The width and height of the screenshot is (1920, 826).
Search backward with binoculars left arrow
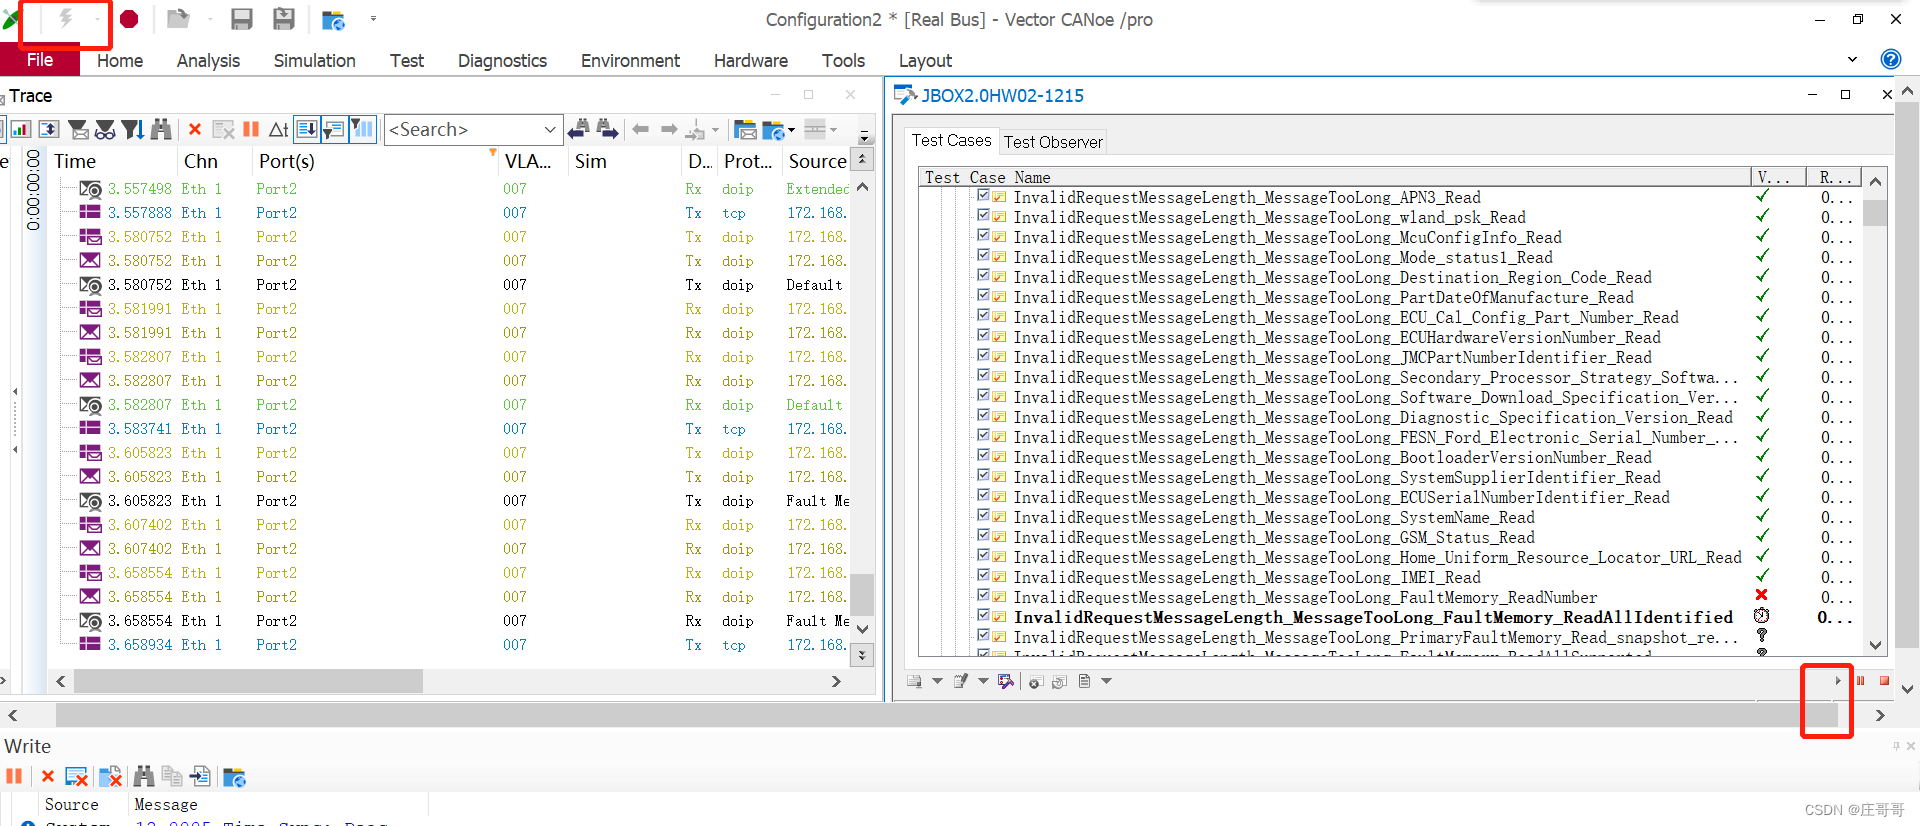point(578,128)
